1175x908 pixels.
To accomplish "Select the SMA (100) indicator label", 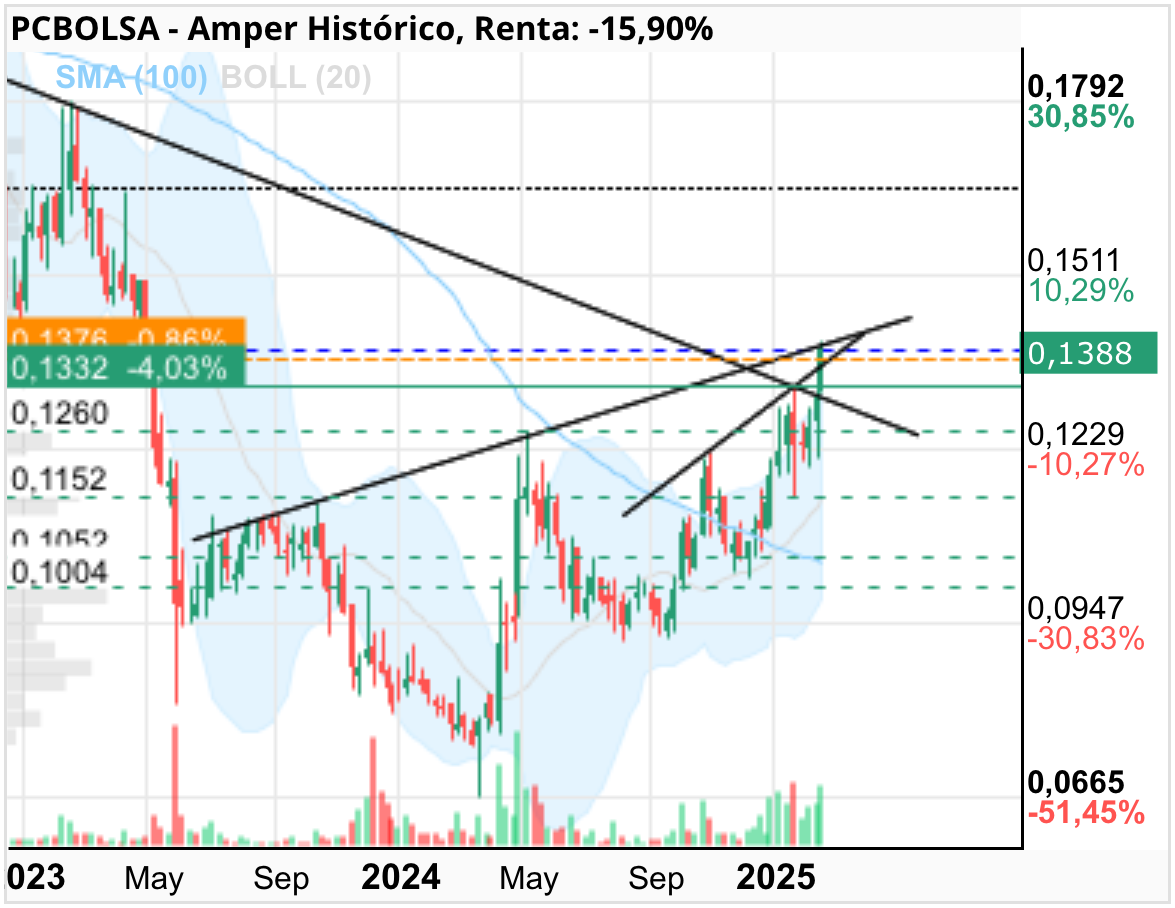I will coord(131,77).
